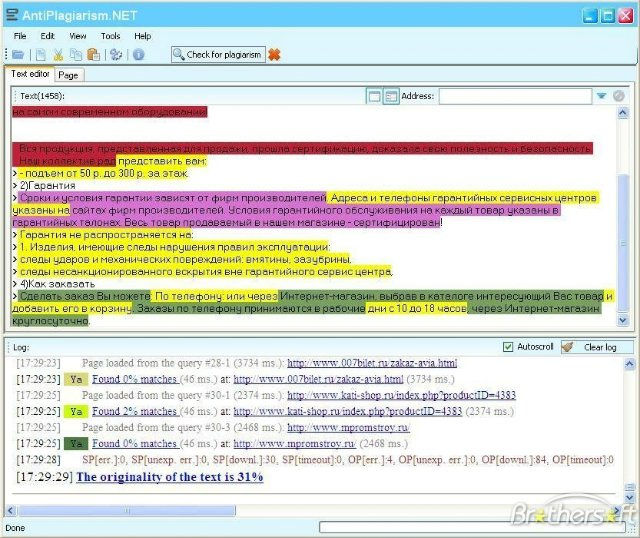Open the File menu
The width and height of the screenshot is (640, 538).
click(20, 36)
